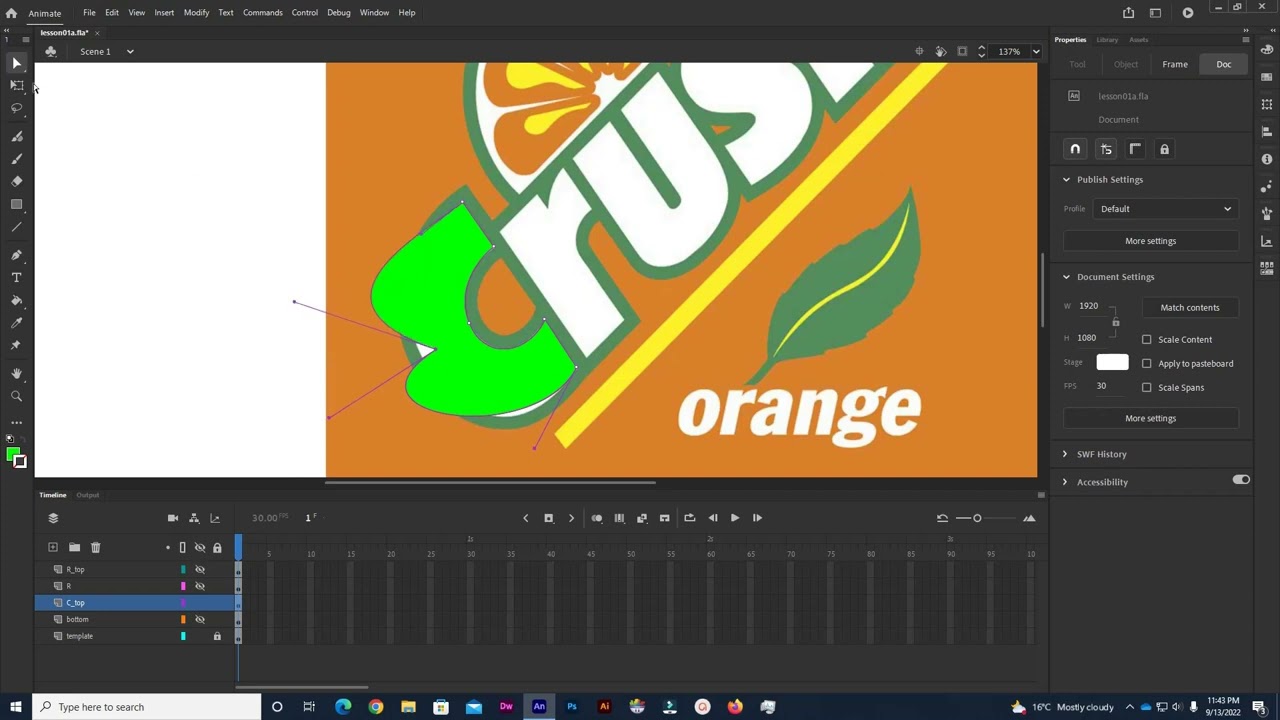This screenshot has height=720, width=1280.
Task: Click More settings under Publish Settings
Action: point(1150,241)
